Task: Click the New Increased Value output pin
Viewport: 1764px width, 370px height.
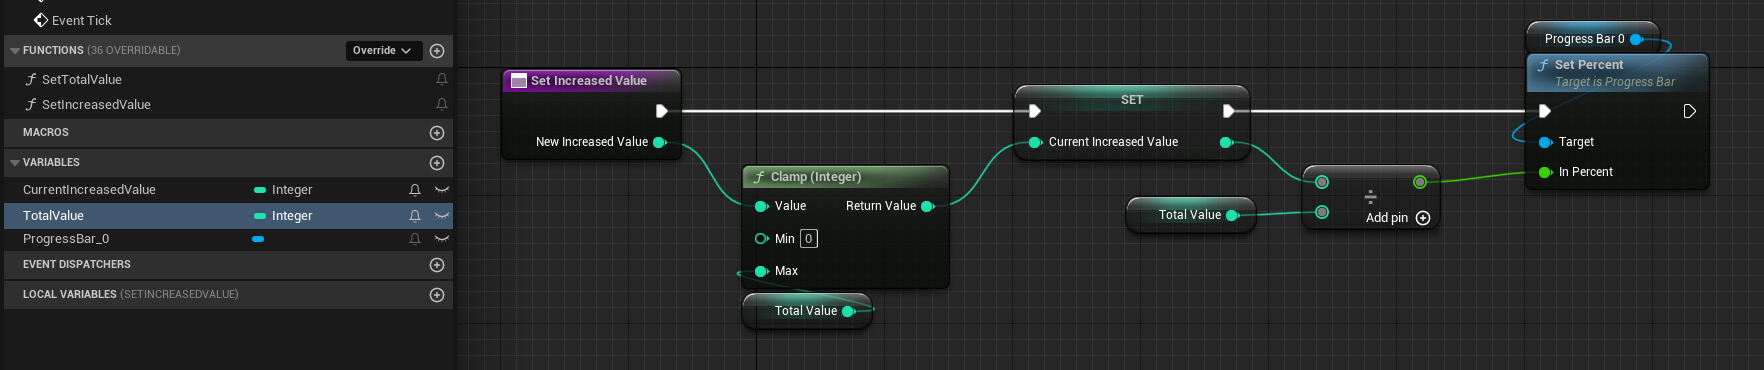Action: pyautogui.click(x=660, y=142)
